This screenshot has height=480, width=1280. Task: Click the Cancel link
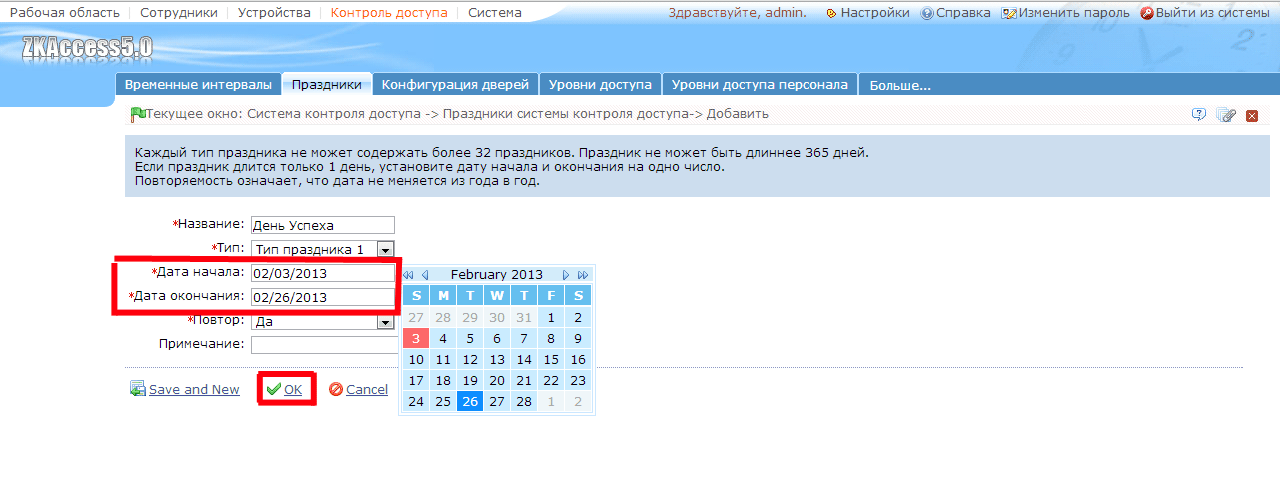[x=367, y=390]
